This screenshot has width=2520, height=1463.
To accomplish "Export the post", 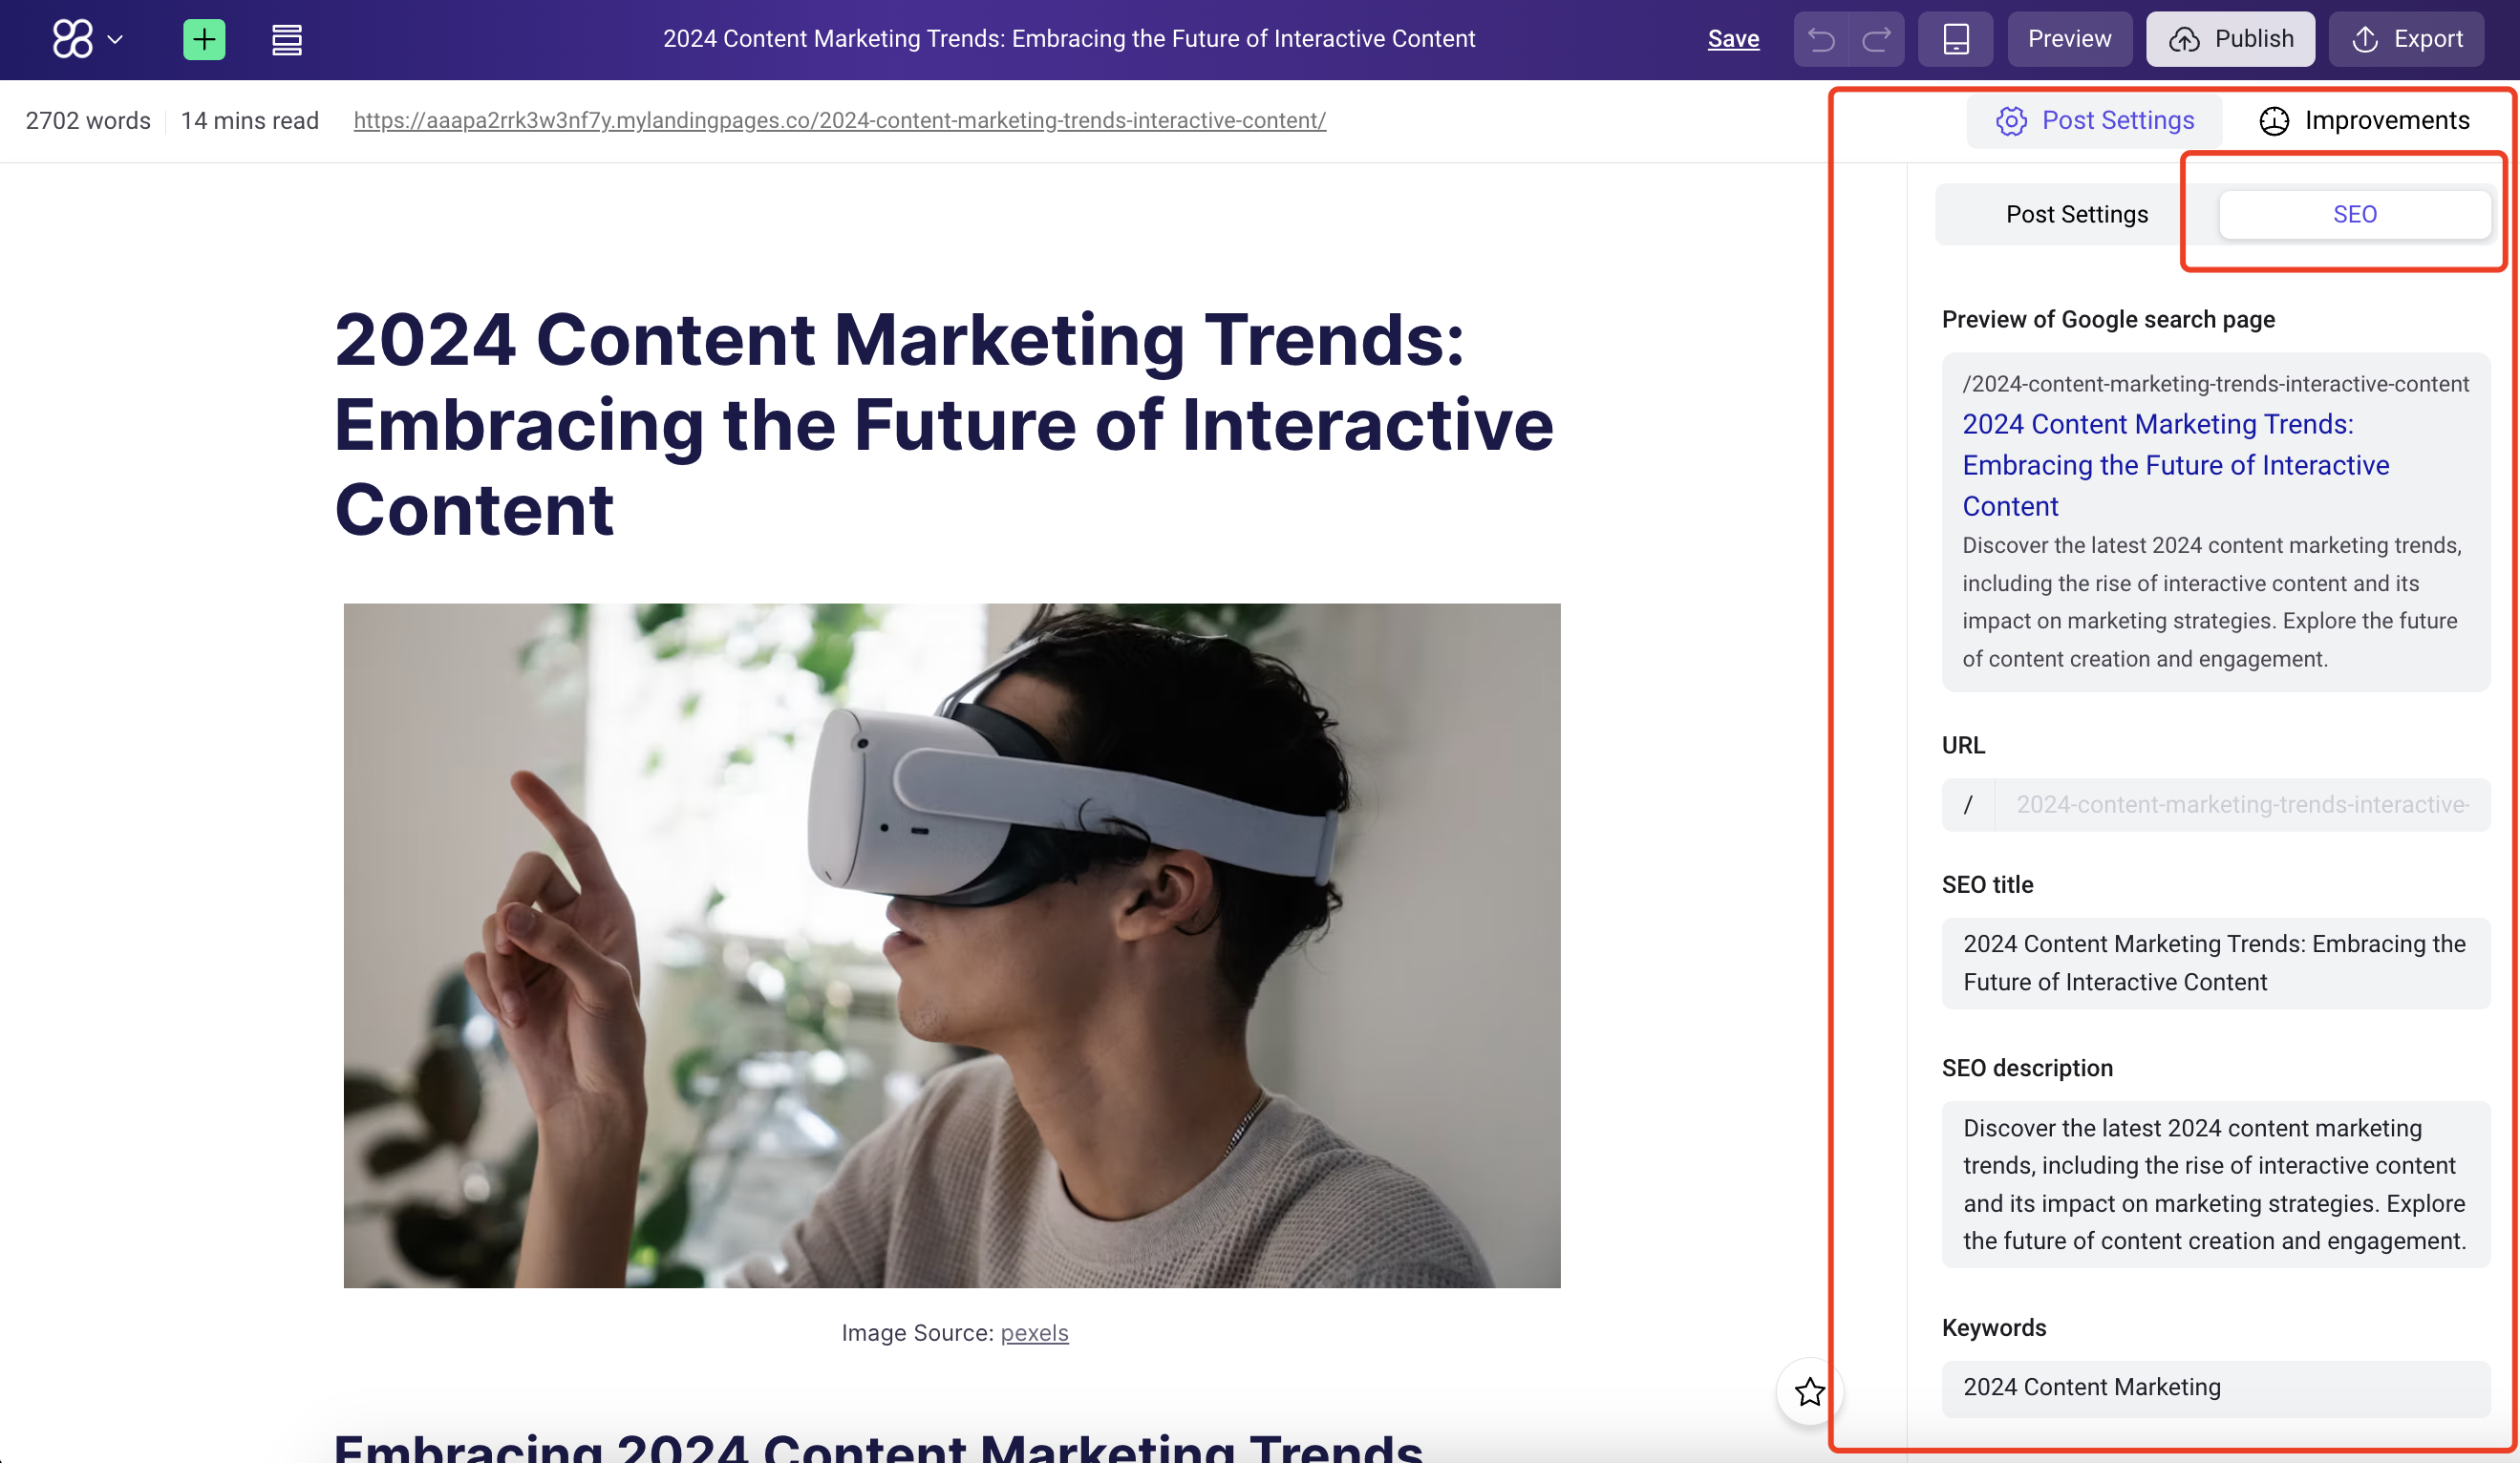I will (2406, 39).
